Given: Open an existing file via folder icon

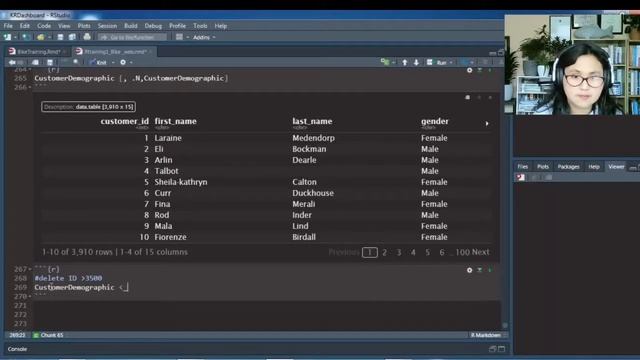Looking at the screenshot, I should tap(40, 37).
